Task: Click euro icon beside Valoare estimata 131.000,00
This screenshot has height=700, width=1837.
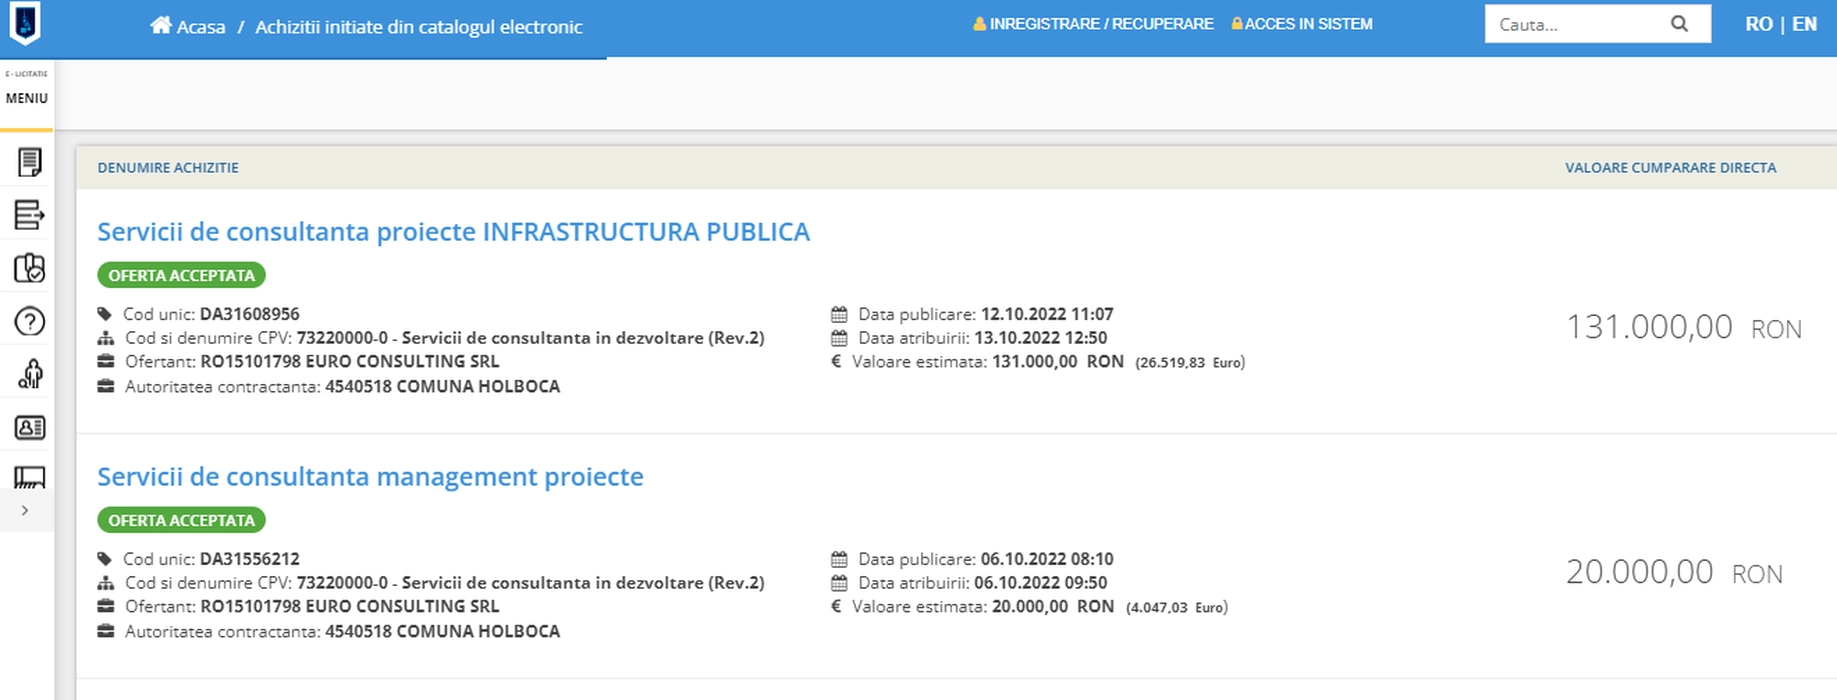Action: point(836,361)
